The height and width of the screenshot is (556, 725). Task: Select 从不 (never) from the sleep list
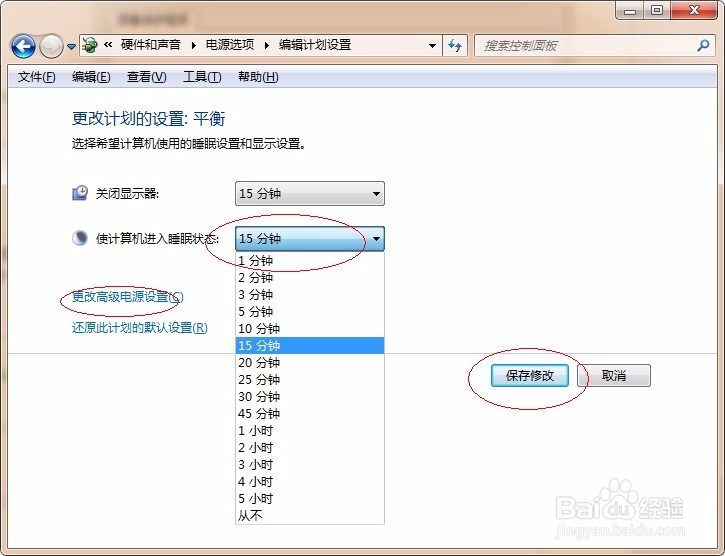pos(310,515)
